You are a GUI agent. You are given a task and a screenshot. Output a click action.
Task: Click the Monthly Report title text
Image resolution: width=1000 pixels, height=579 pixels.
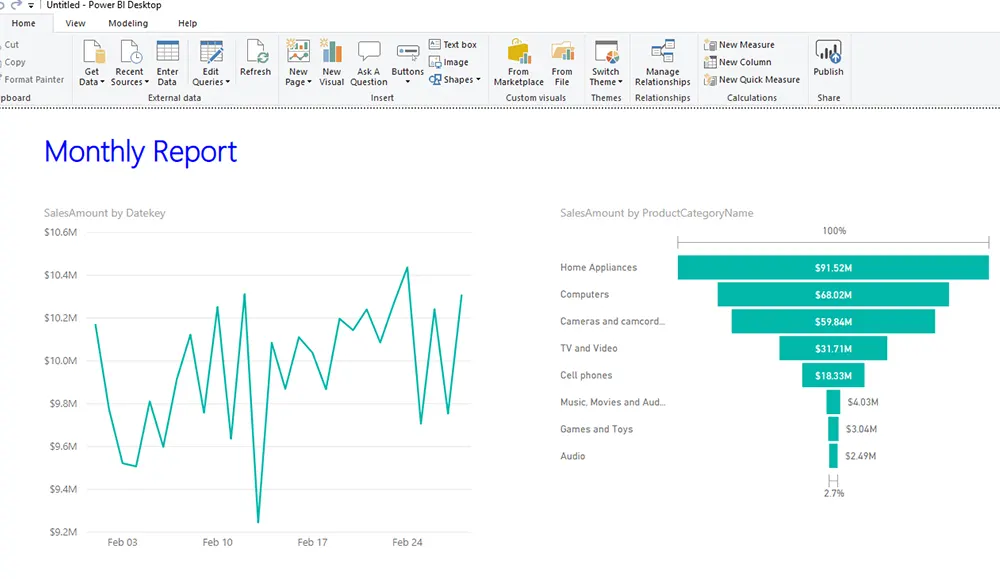tap(141, 152)
